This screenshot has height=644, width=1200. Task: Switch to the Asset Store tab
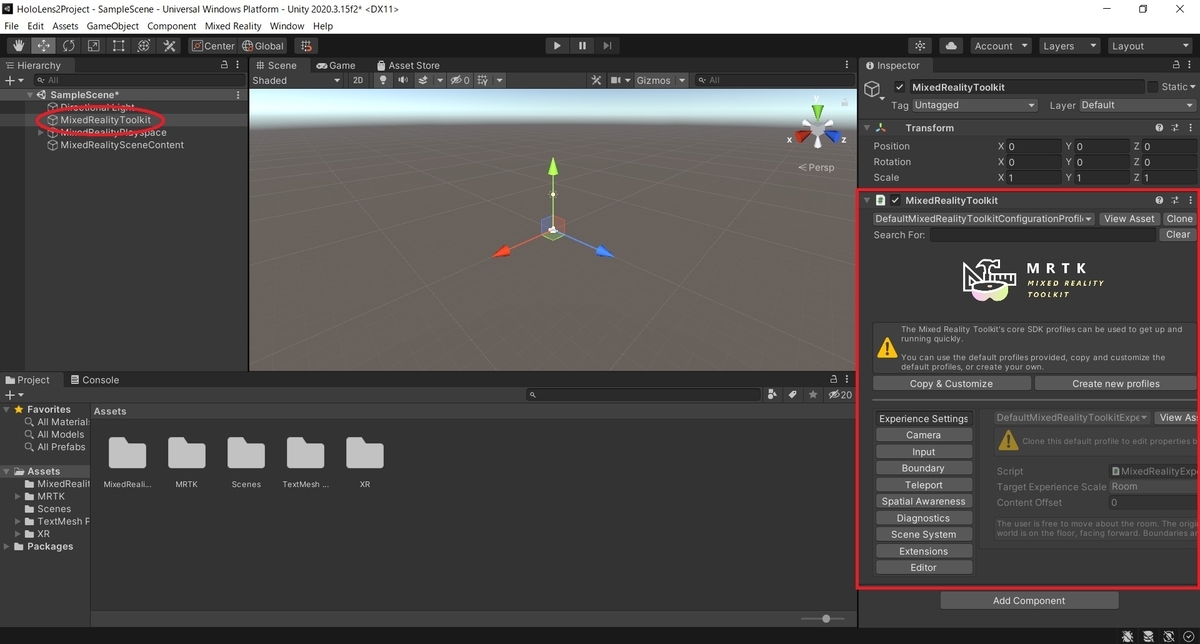point(407,65)
